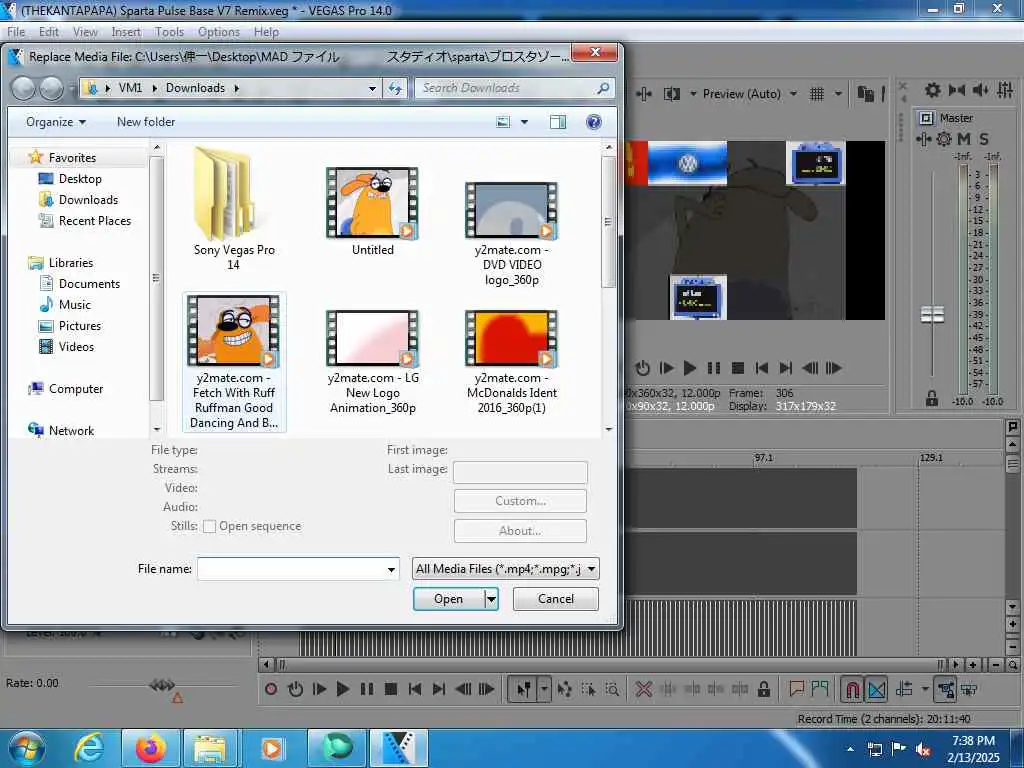Toggle Automatic Crossfades icon
Screen dimensions: 1024x768
coord(876,689)
